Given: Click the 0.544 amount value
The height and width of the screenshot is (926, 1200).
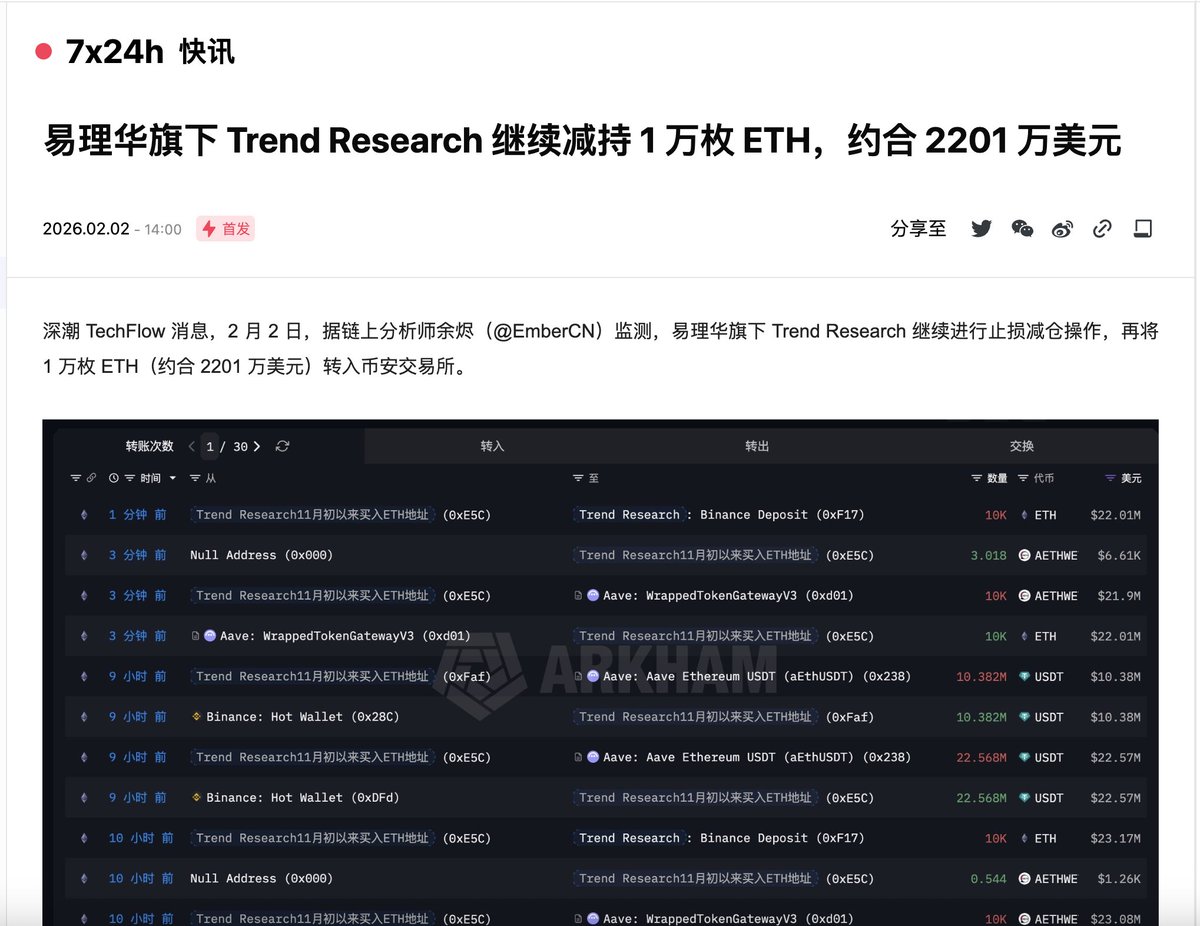Looking at the screenshot, I should coord(988,879).
